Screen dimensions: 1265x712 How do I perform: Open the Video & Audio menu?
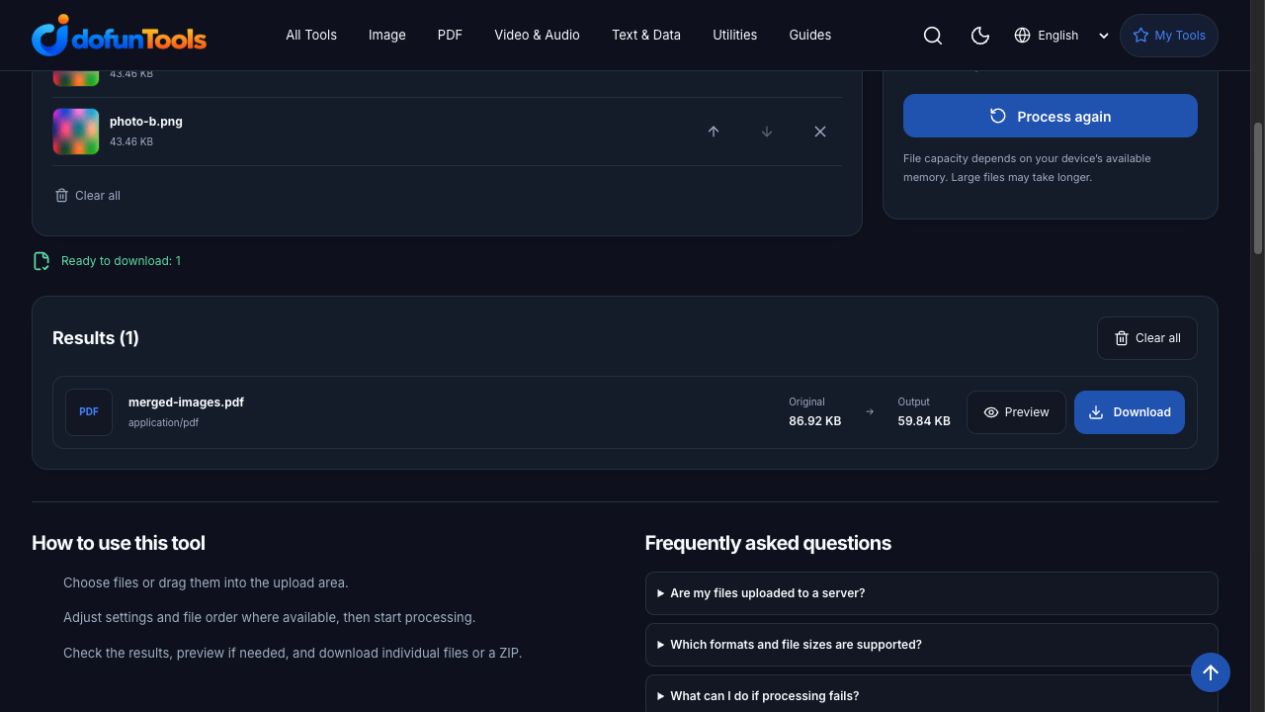coord(537,35)
